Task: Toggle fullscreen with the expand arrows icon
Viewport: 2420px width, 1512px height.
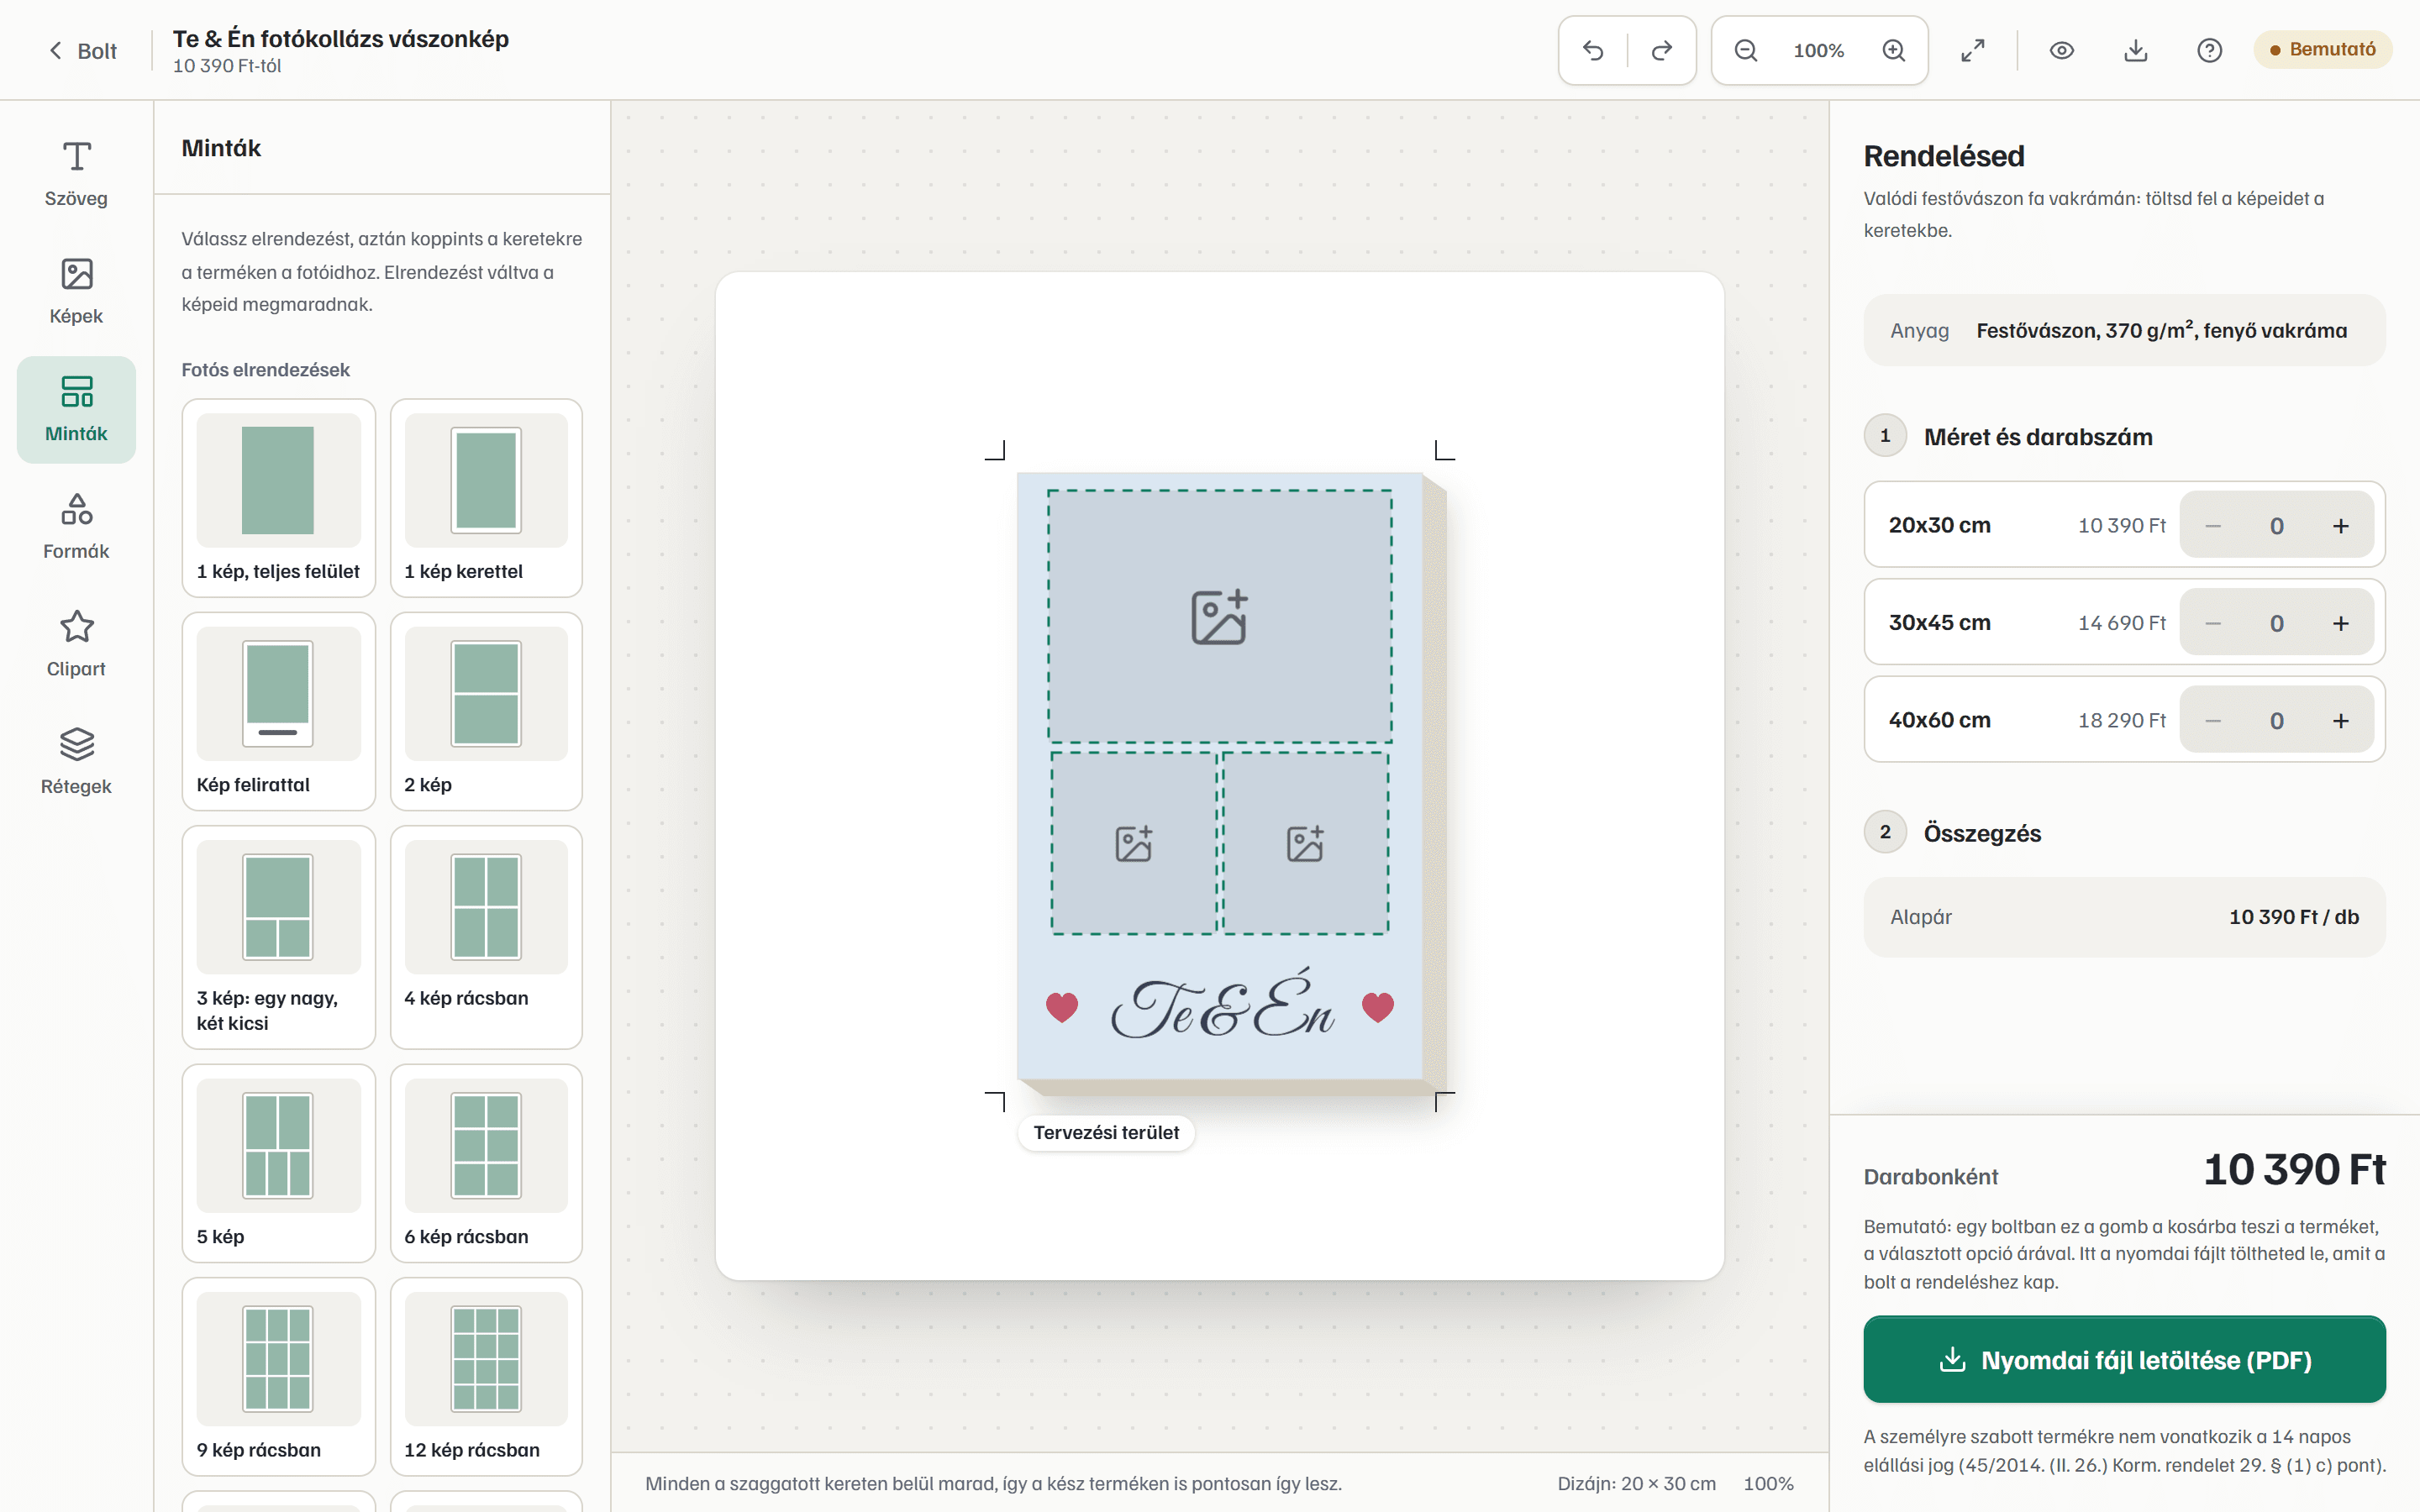Action: [1973, 50]
